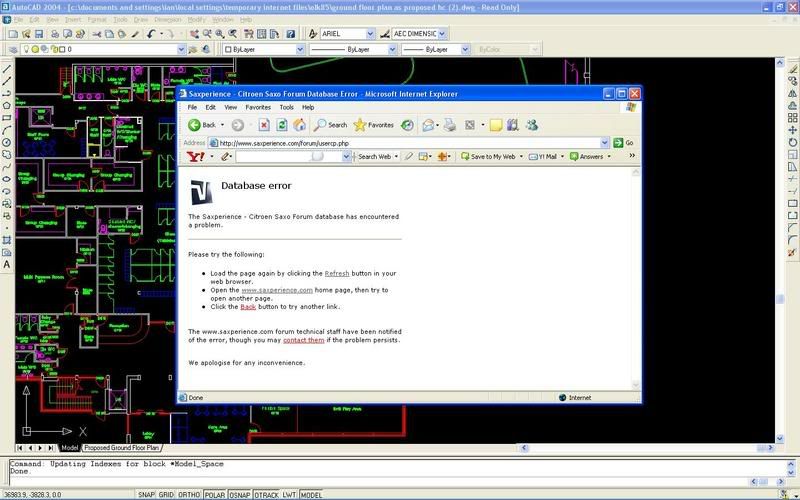Click the Refresh link in error page
The width and height of the screenshot is (800, 500).
[x=337, y=273]
